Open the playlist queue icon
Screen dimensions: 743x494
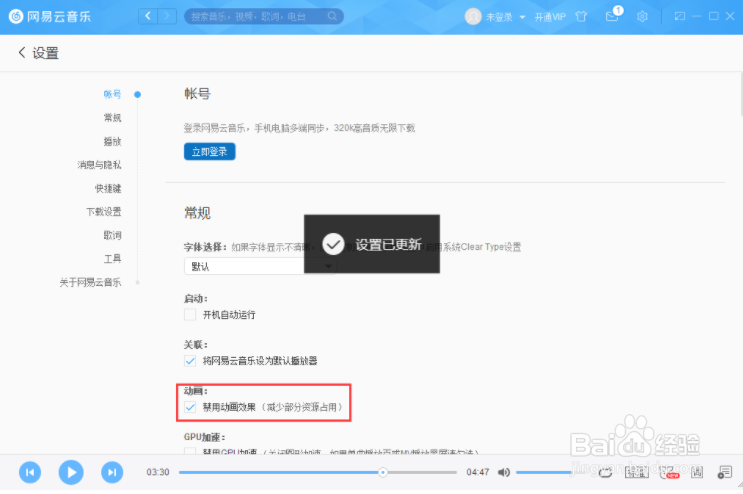[725, 472]
